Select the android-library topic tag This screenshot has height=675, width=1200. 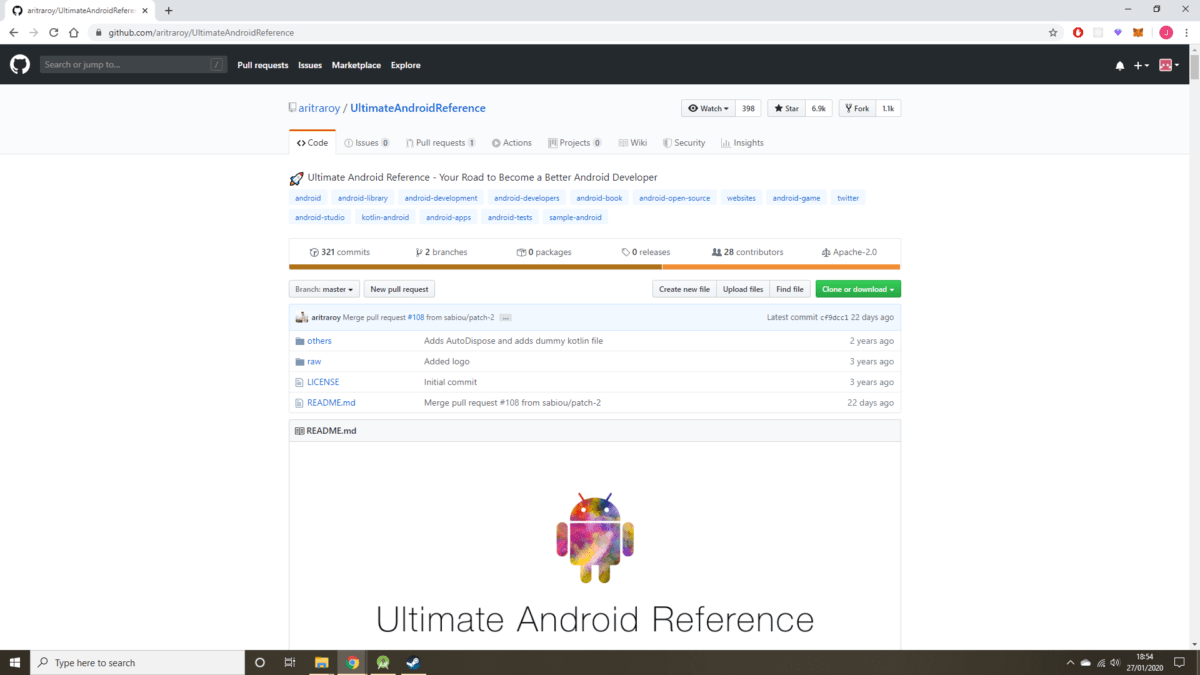[362, 197]
